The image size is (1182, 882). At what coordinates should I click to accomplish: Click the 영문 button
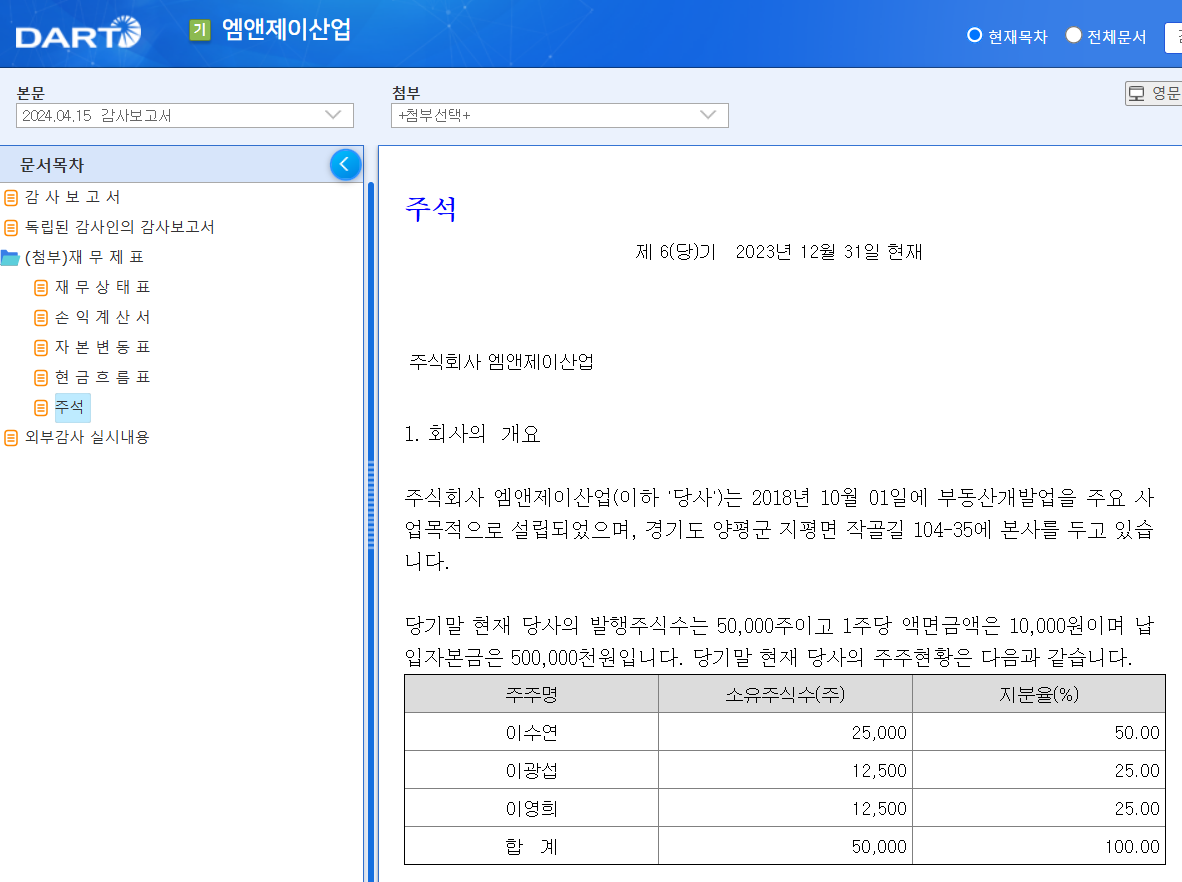click(1154, 93)
